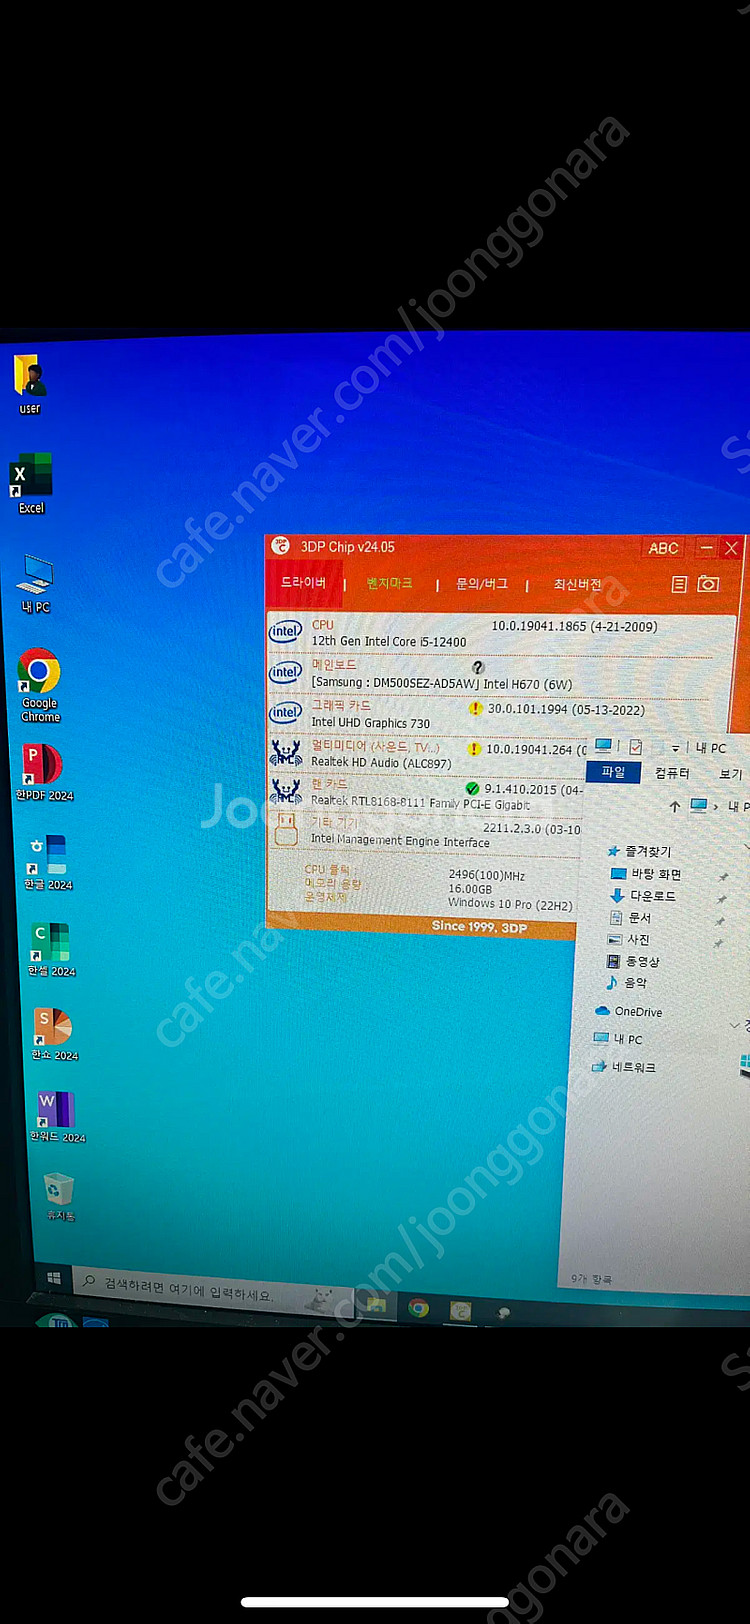Screen dimensions: 750x1624
Task: Open 내 PC desktop icon
Action: point(36,583)
